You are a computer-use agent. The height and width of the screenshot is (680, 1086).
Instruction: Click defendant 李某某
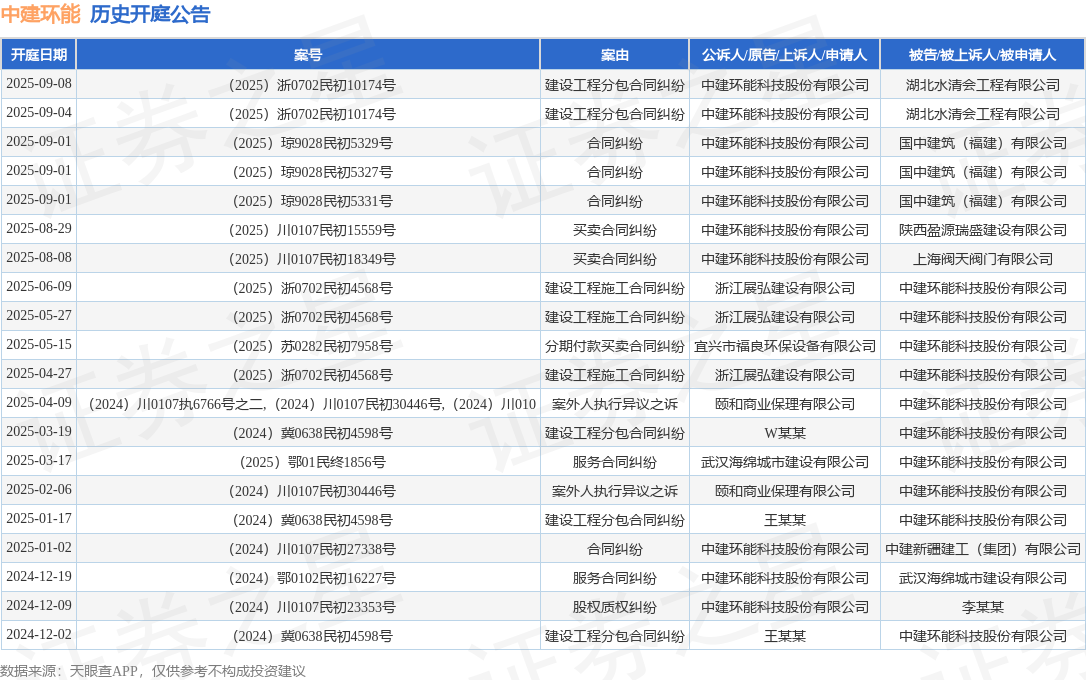[x=983, y=608]
